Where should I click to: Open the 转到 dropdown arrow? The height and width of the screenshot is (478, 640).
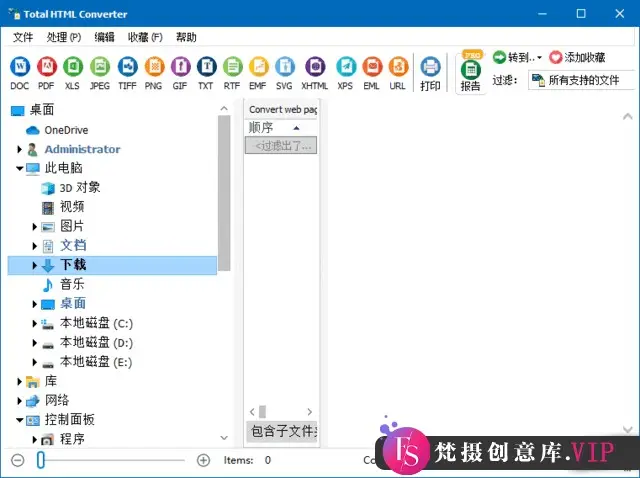tap(540, 58)
